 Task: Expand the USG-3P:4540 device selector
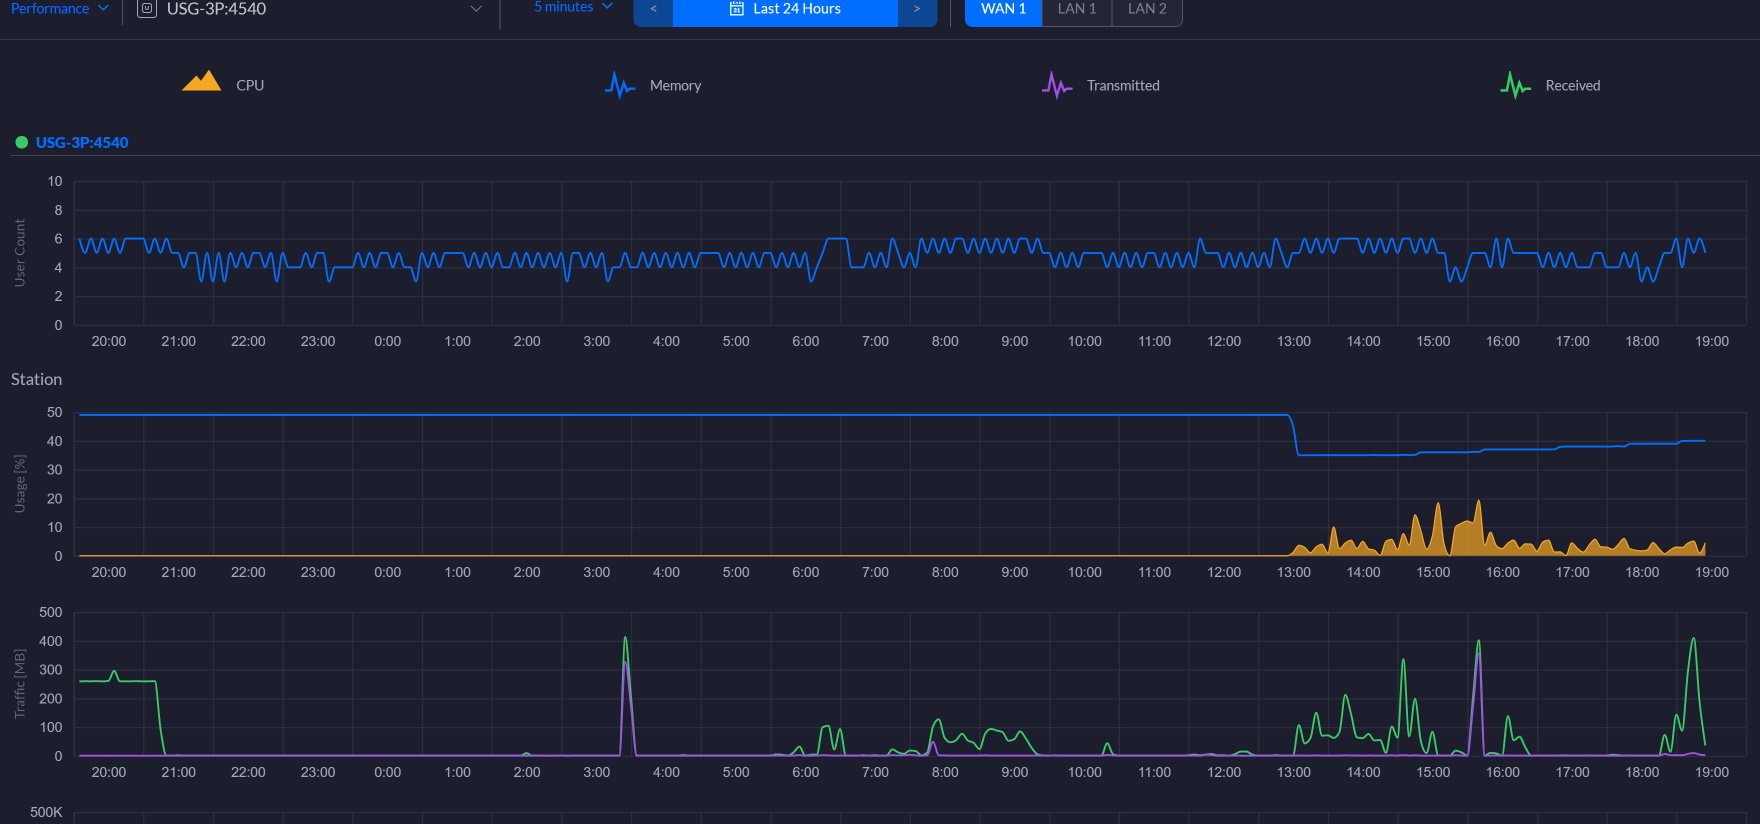click(x=476, y=9)
